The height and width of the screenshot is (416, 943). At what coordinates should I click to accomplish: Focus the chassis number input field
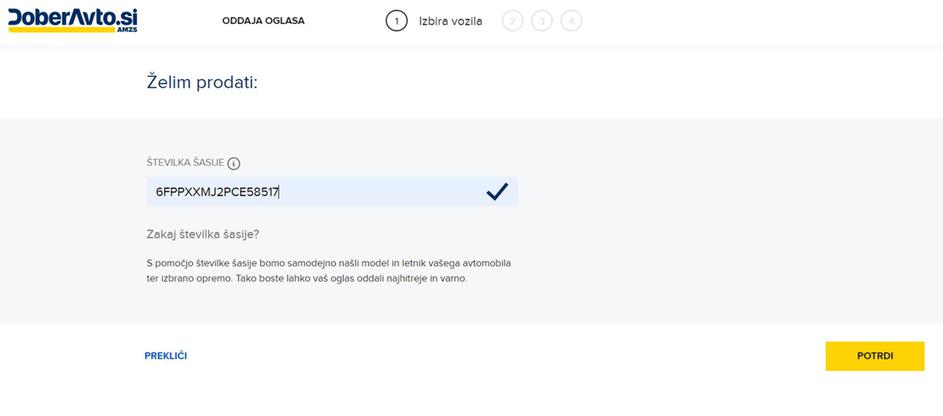click(x=380, y=192)
